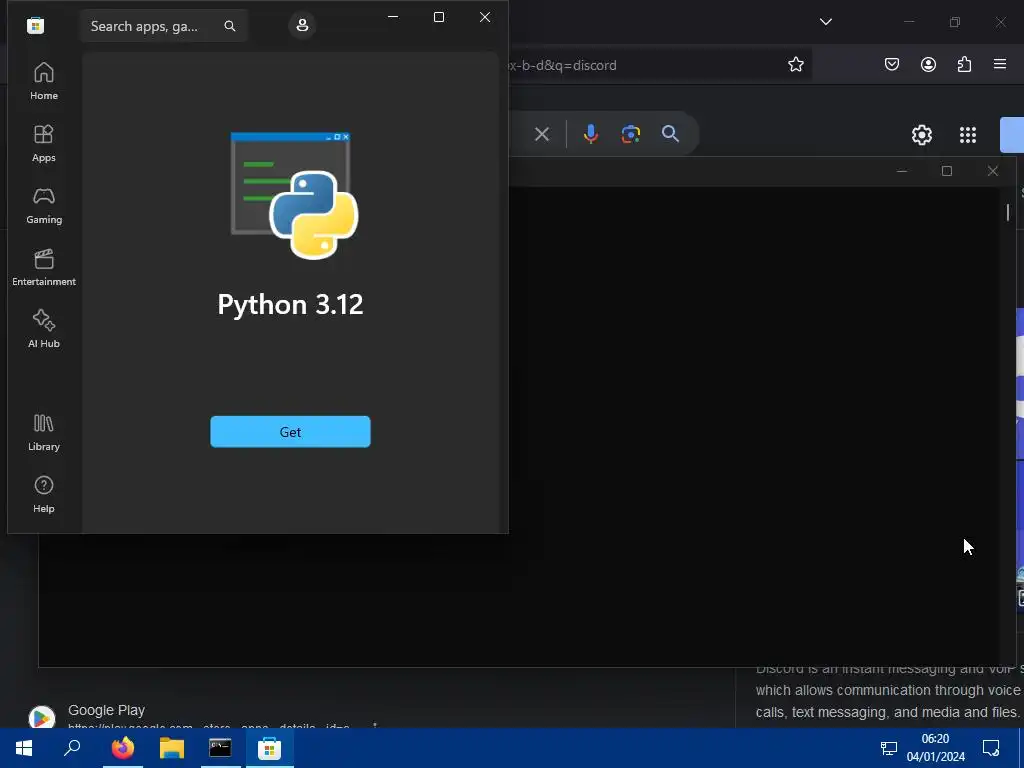Click the Store search magnifier icon
Viewport: 1024px width, 768px height.
pos(230,26)
